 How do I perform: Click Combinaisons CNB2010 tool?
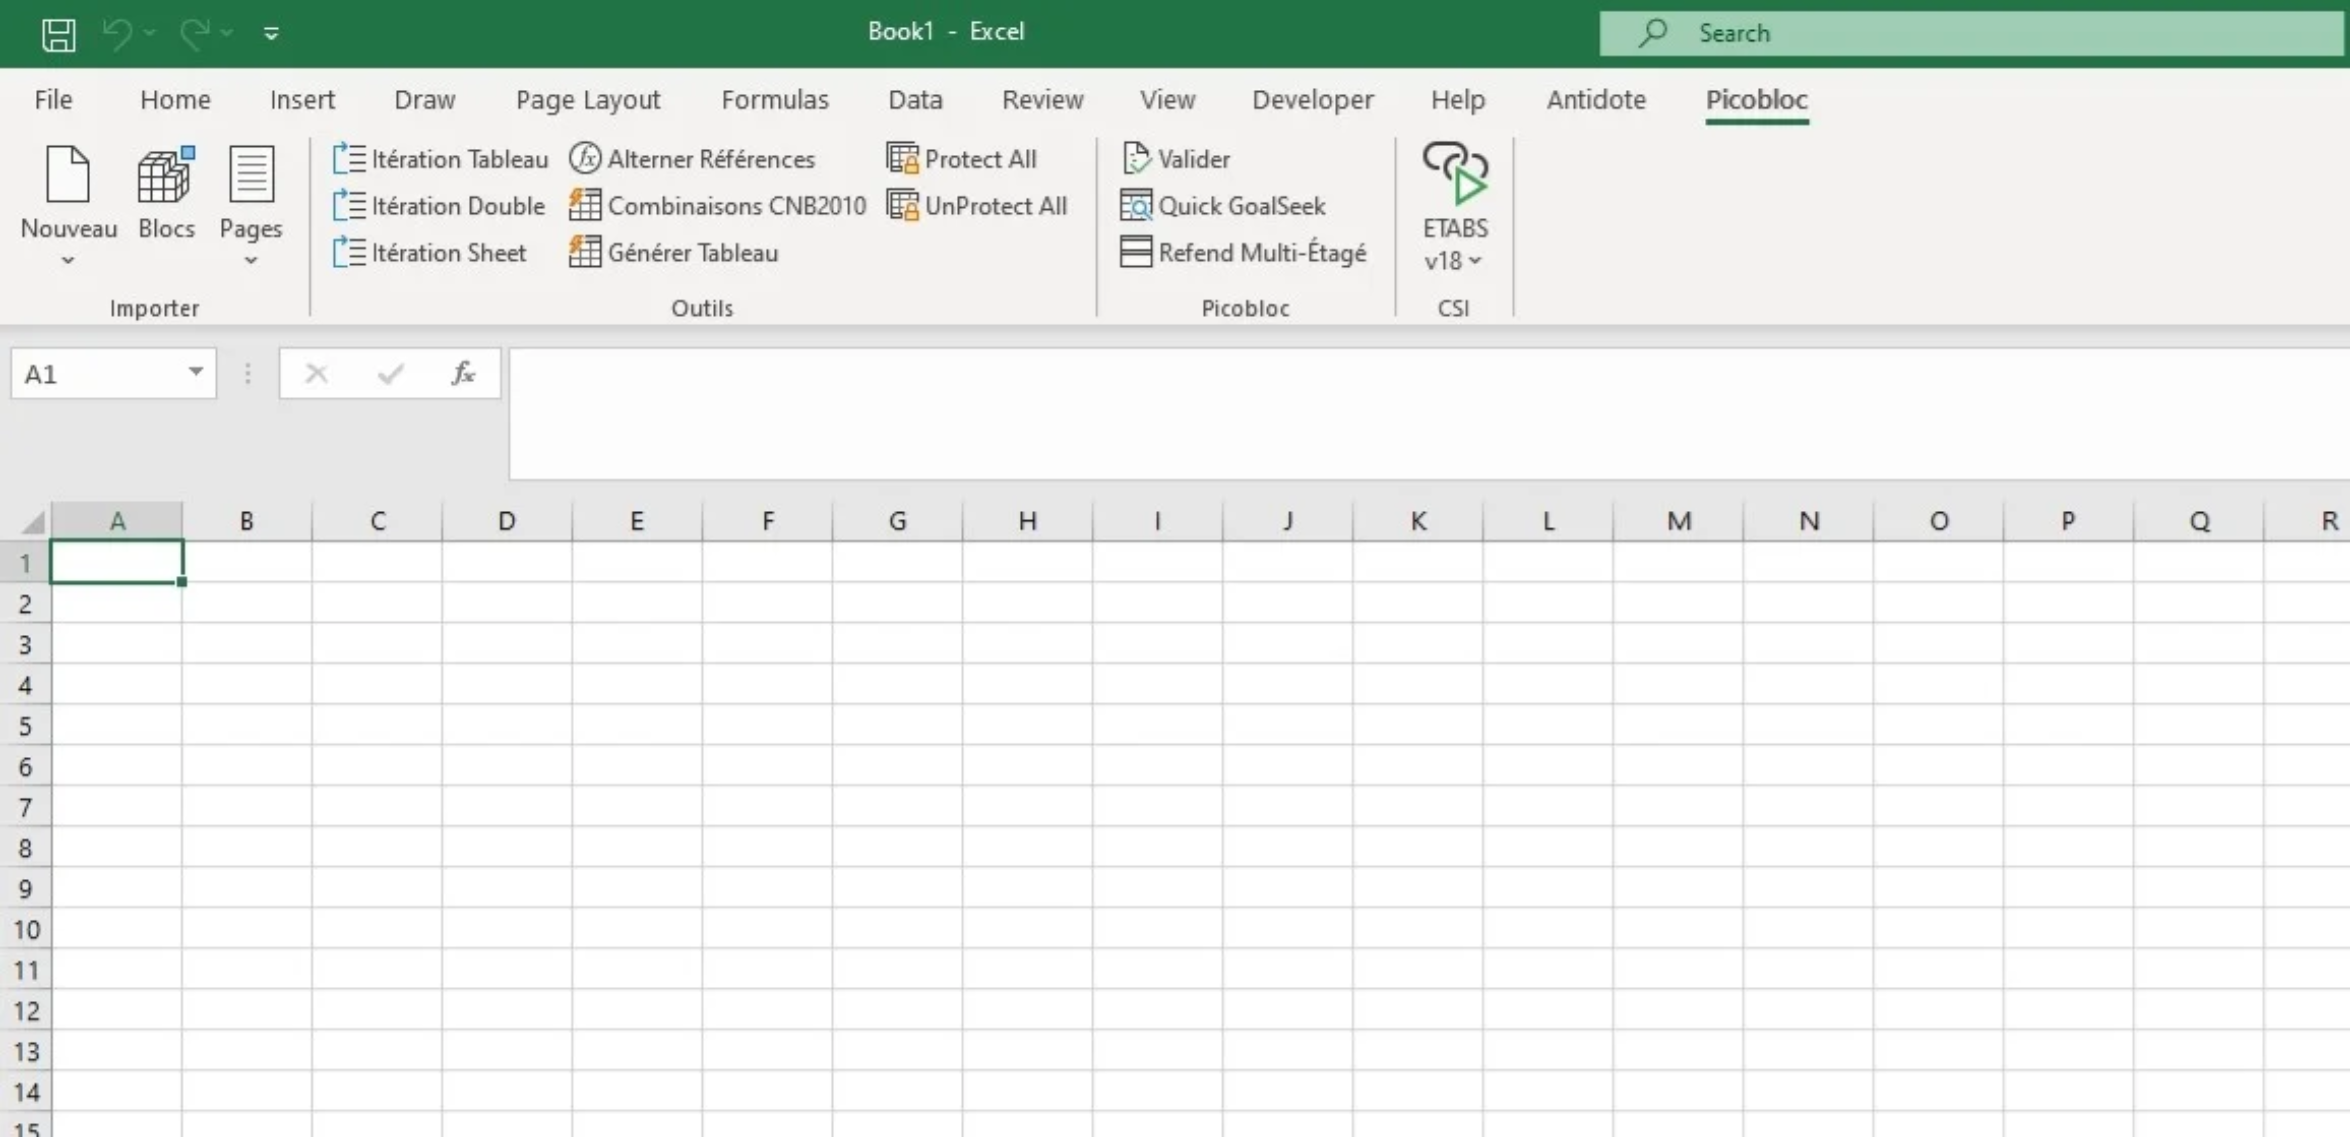(718, 206)
